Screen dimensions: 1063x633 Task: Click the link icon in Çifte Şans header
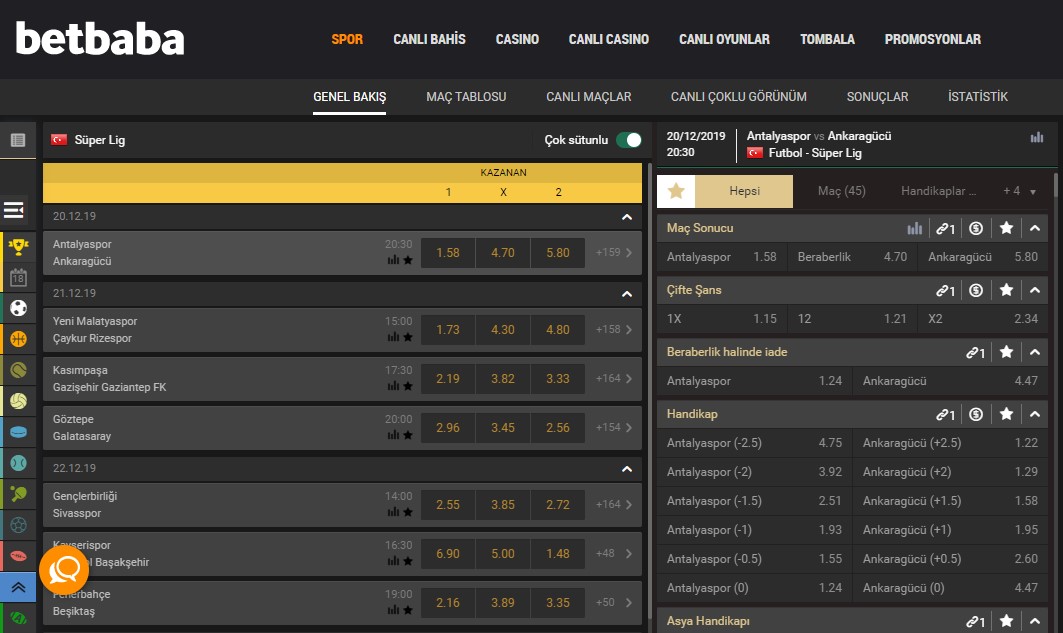click(946, 291)
